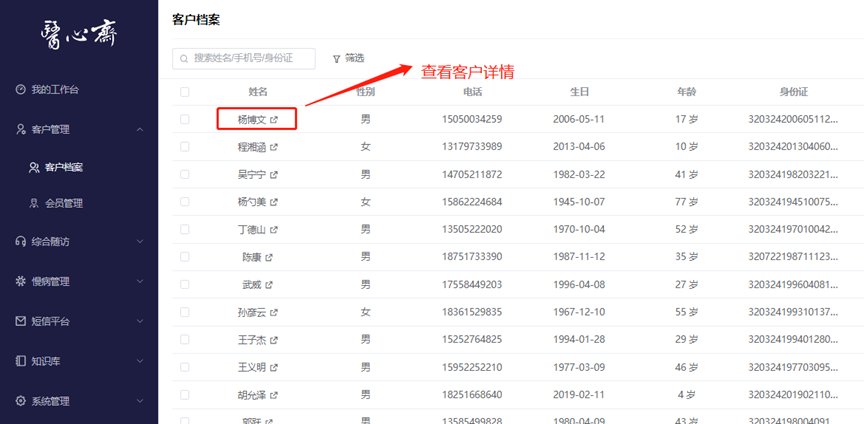This screenshot has height=424, width=864.
Task: Click the 医心斋 logo
Action: click(x=79, y=36)
